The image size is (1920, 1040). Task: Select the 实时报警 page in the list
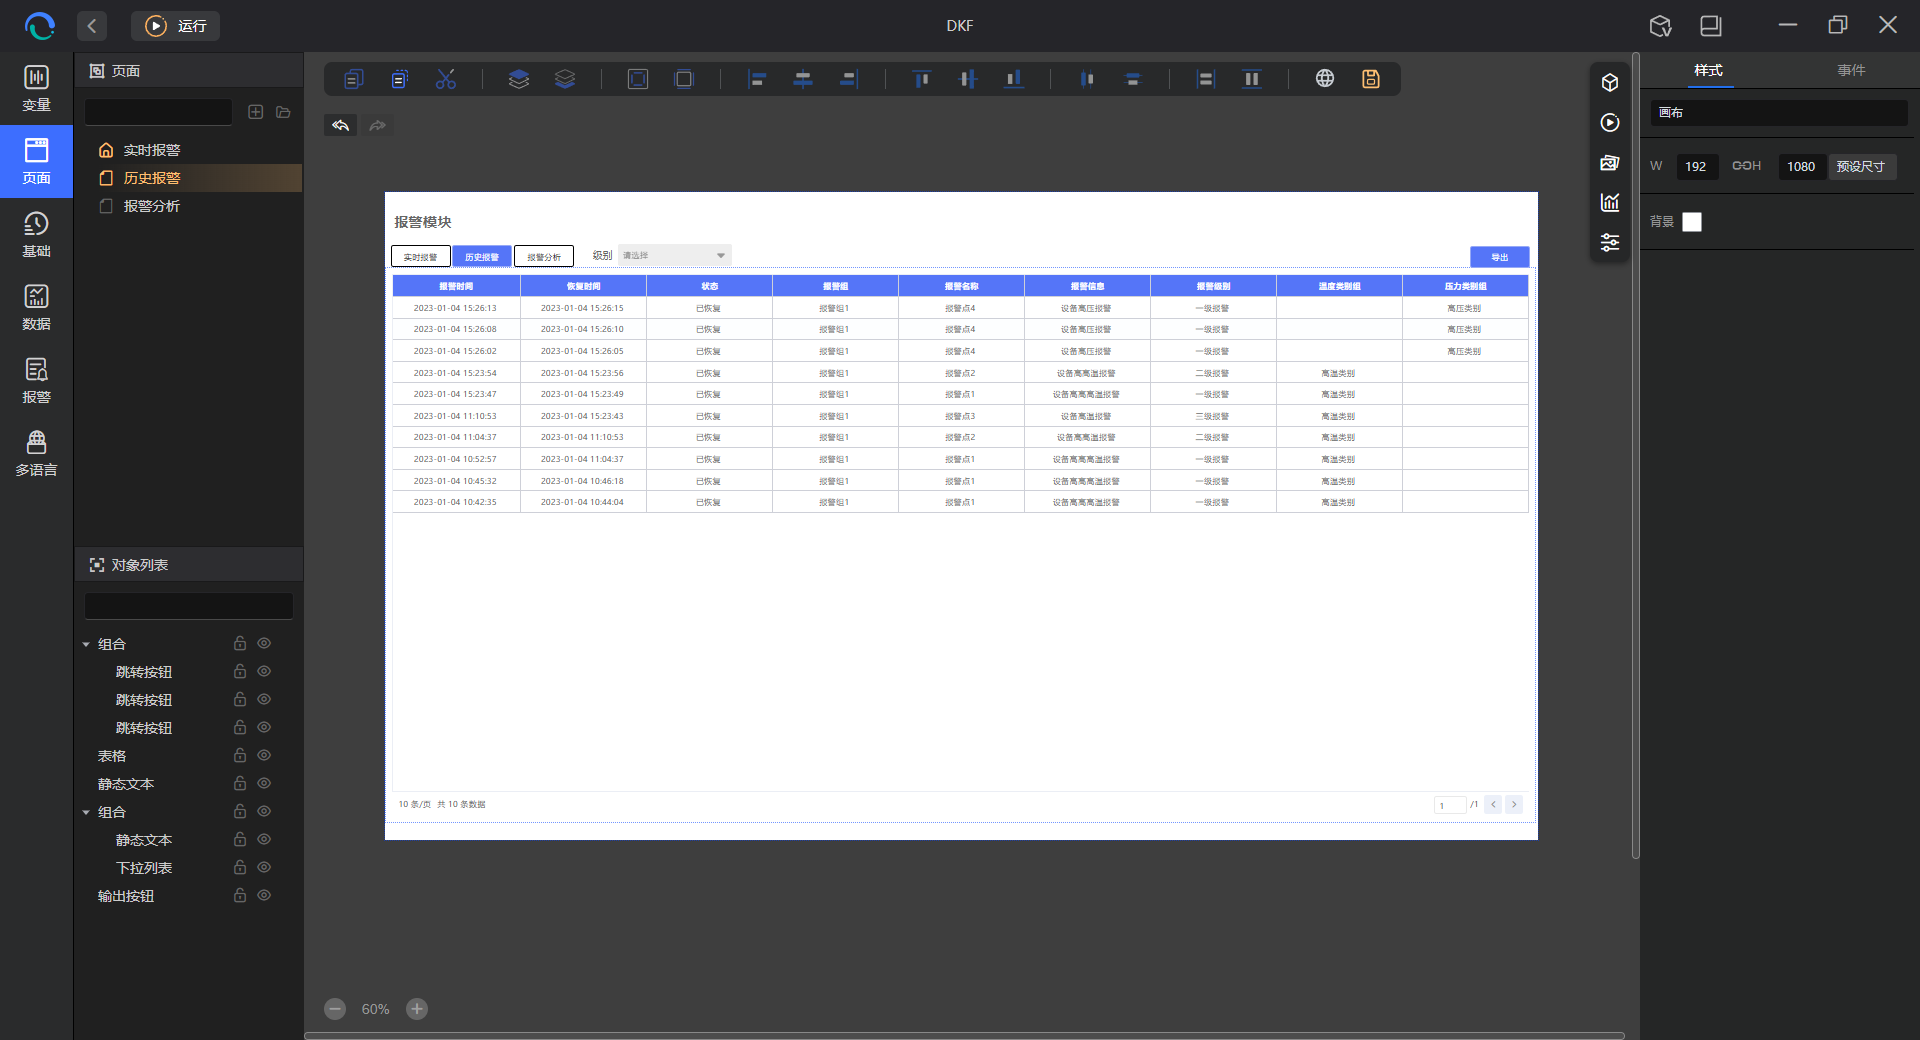coord(188,150)
